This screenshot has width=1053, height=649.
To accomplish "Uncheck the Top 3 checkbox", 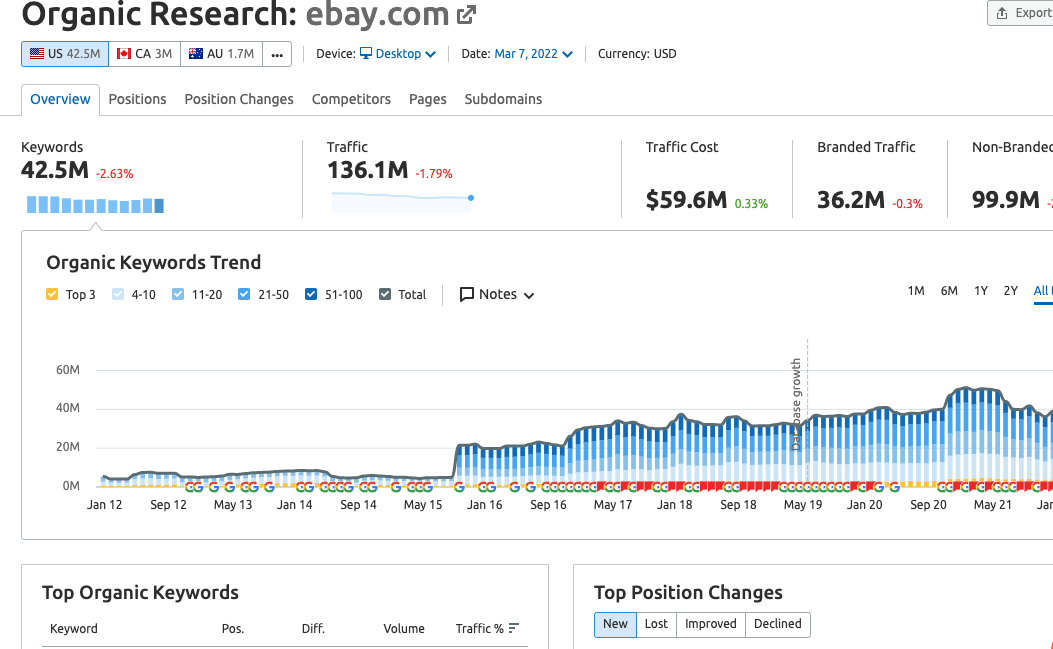I will 52,295.
